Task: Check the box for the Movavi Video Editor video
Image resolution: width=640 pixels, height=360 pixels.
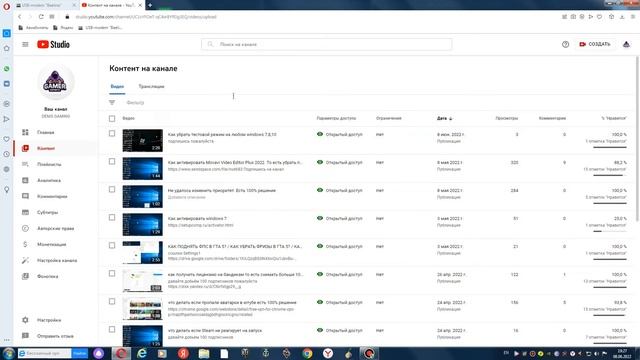Action: pyautogui.click(x=112, y=162)
